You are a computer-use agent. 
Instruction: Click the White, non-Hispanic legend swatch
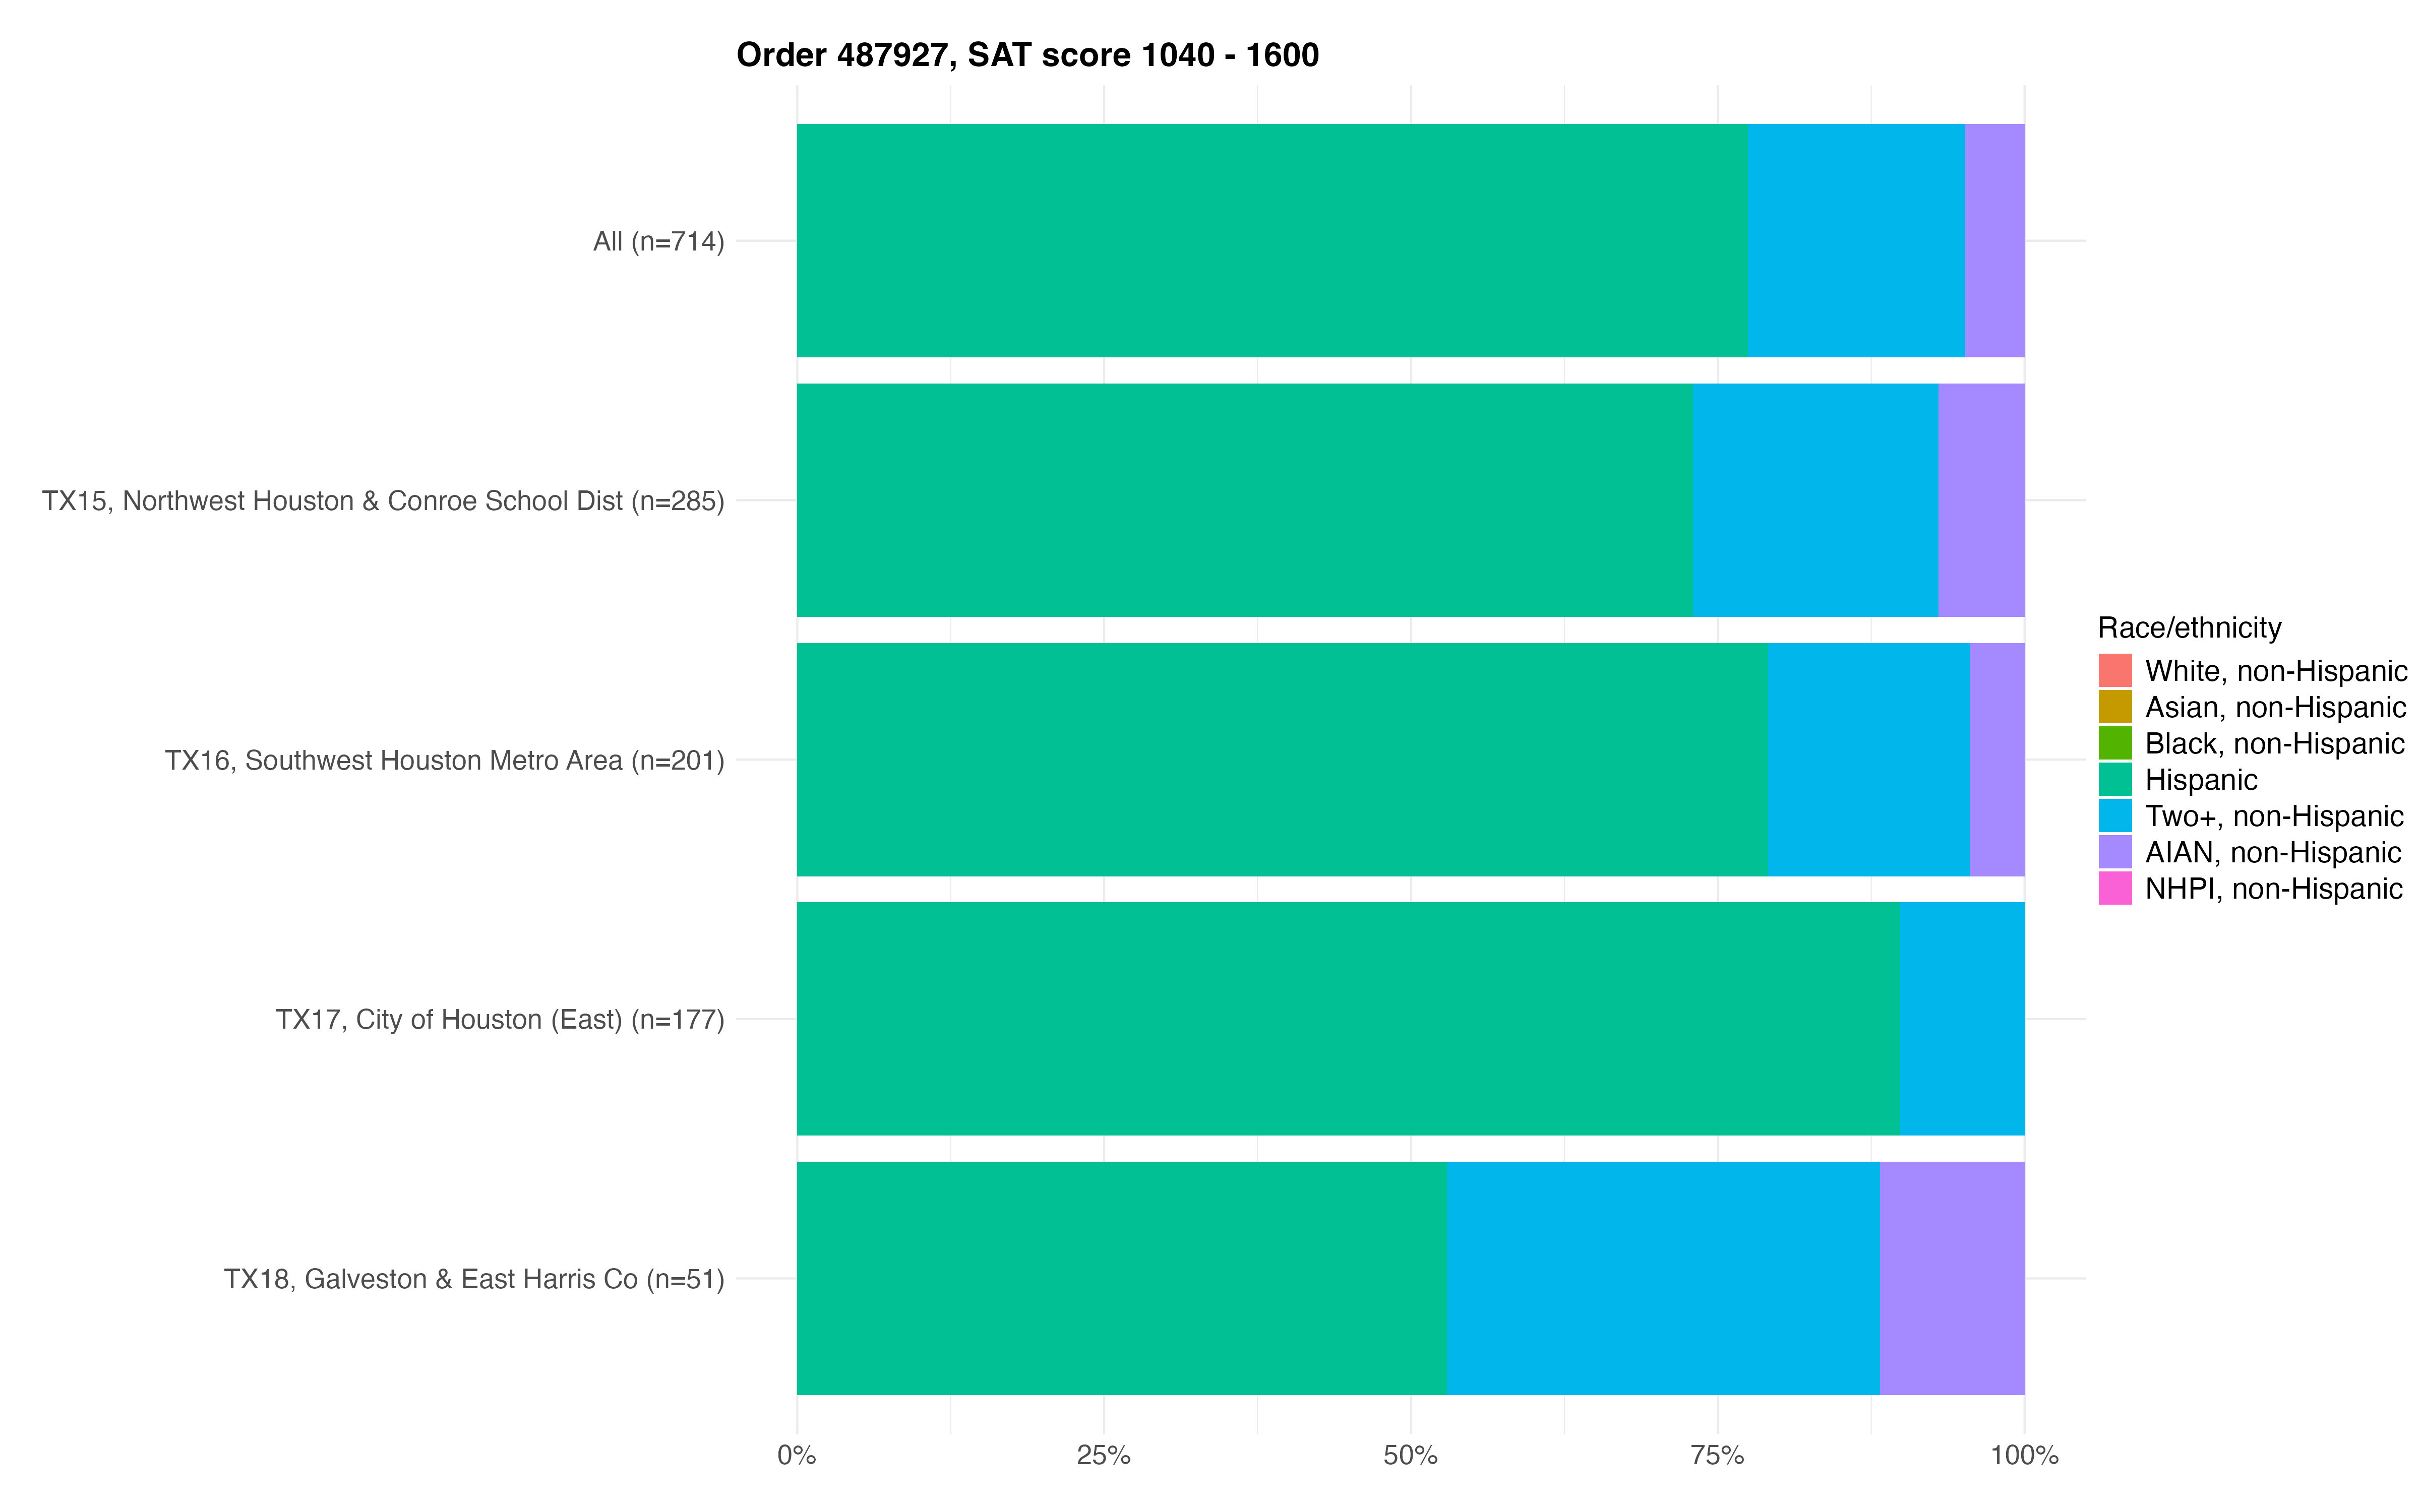point(2115,670)
